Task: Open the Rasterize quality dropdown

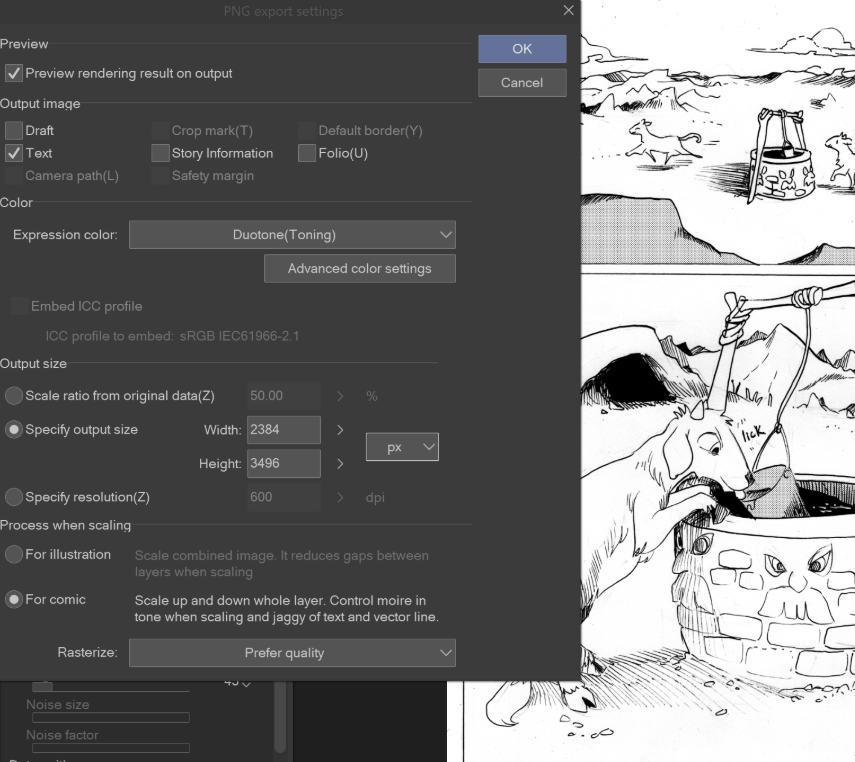Action: tap(292, 653)
